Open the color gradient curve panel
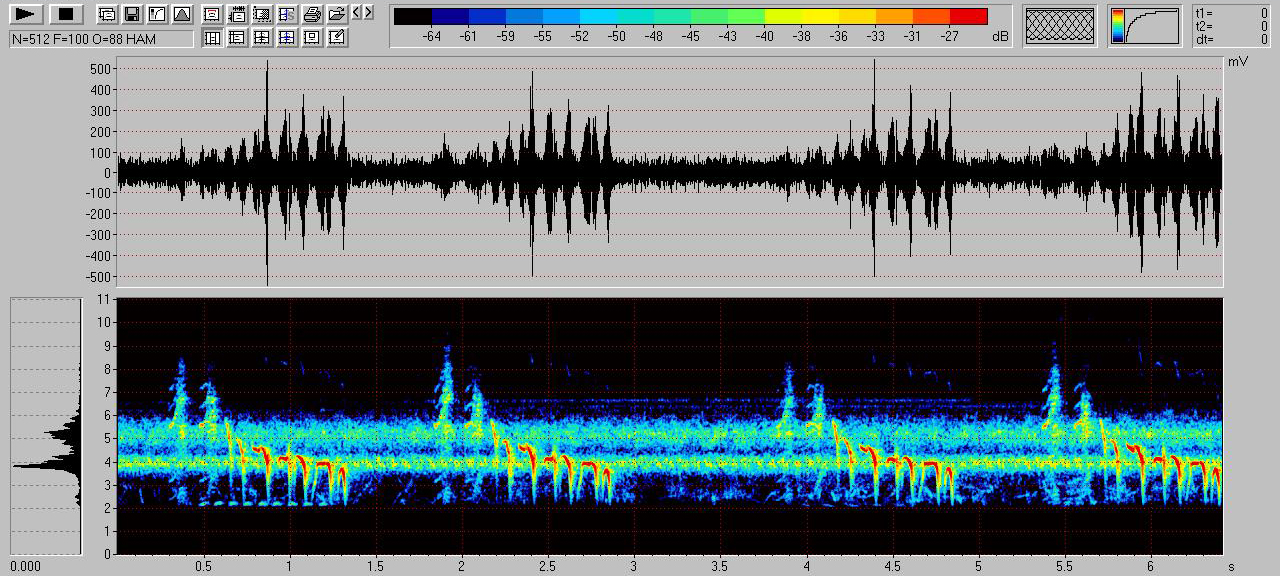This screenshot has height=576, width=1280. coord(1144,26)
